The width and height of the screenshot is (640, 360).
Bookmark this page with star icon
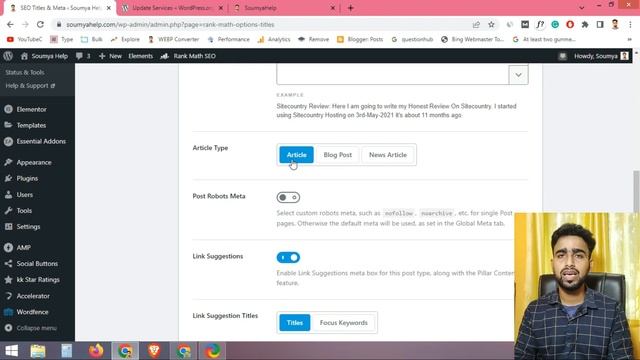(491, 24)
